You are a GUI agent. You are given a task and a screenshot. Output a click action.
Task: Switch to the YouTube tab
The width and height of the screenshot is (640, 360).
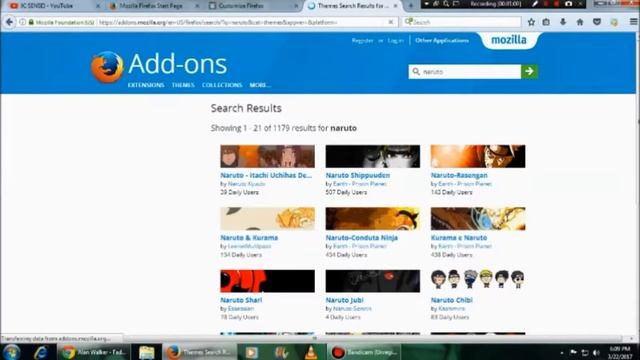point(51,6)
